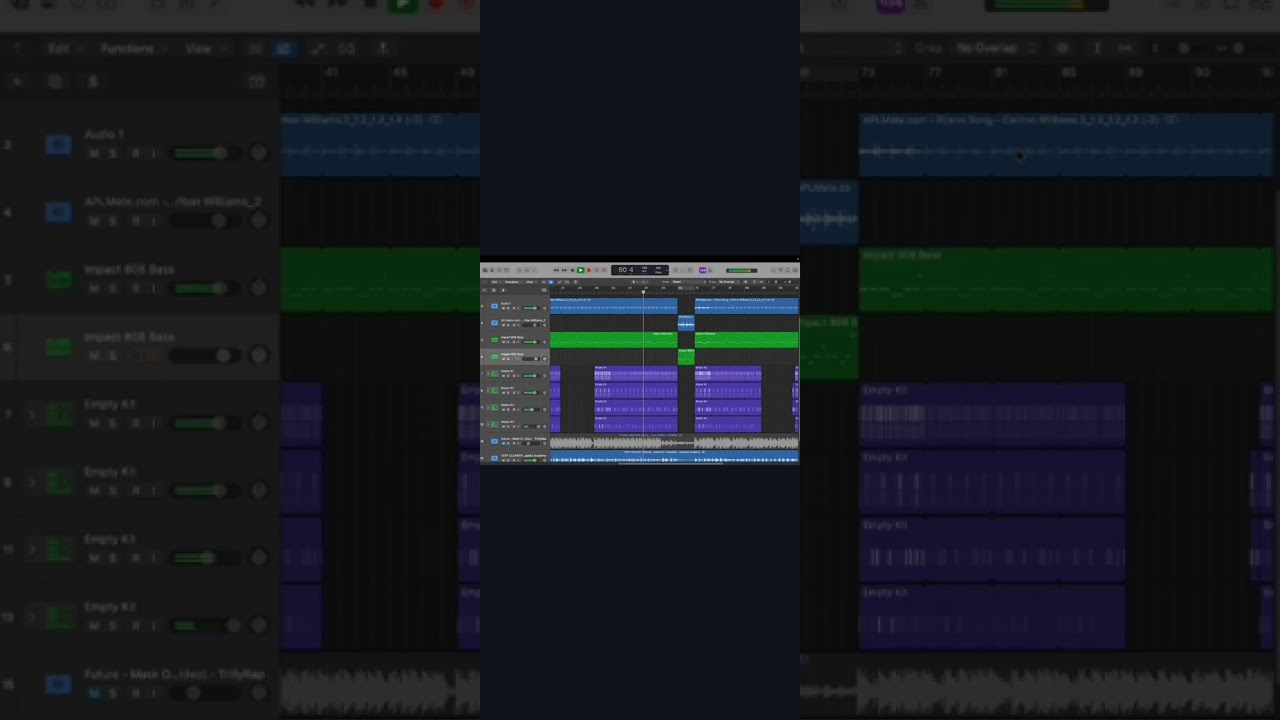Unmute the Future - Mask O... track

pyautogui.click(x=503, y=443)
